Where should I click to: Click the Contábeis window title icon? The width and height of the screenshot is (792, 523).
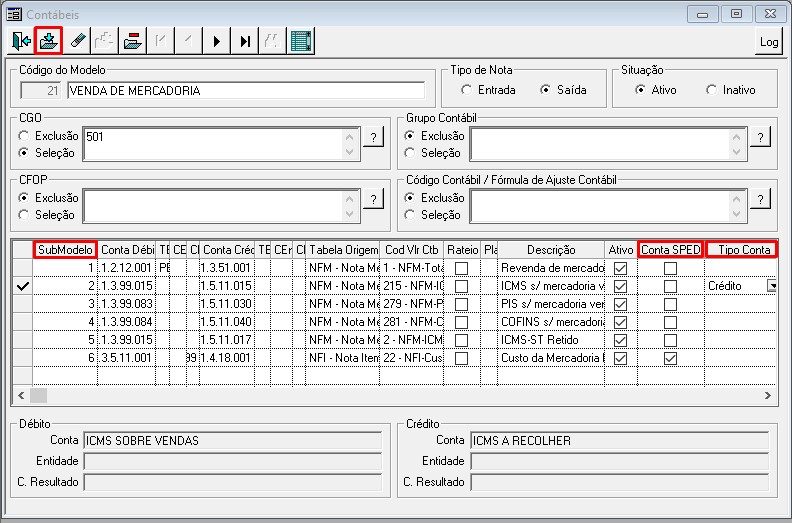click(14, 14)
